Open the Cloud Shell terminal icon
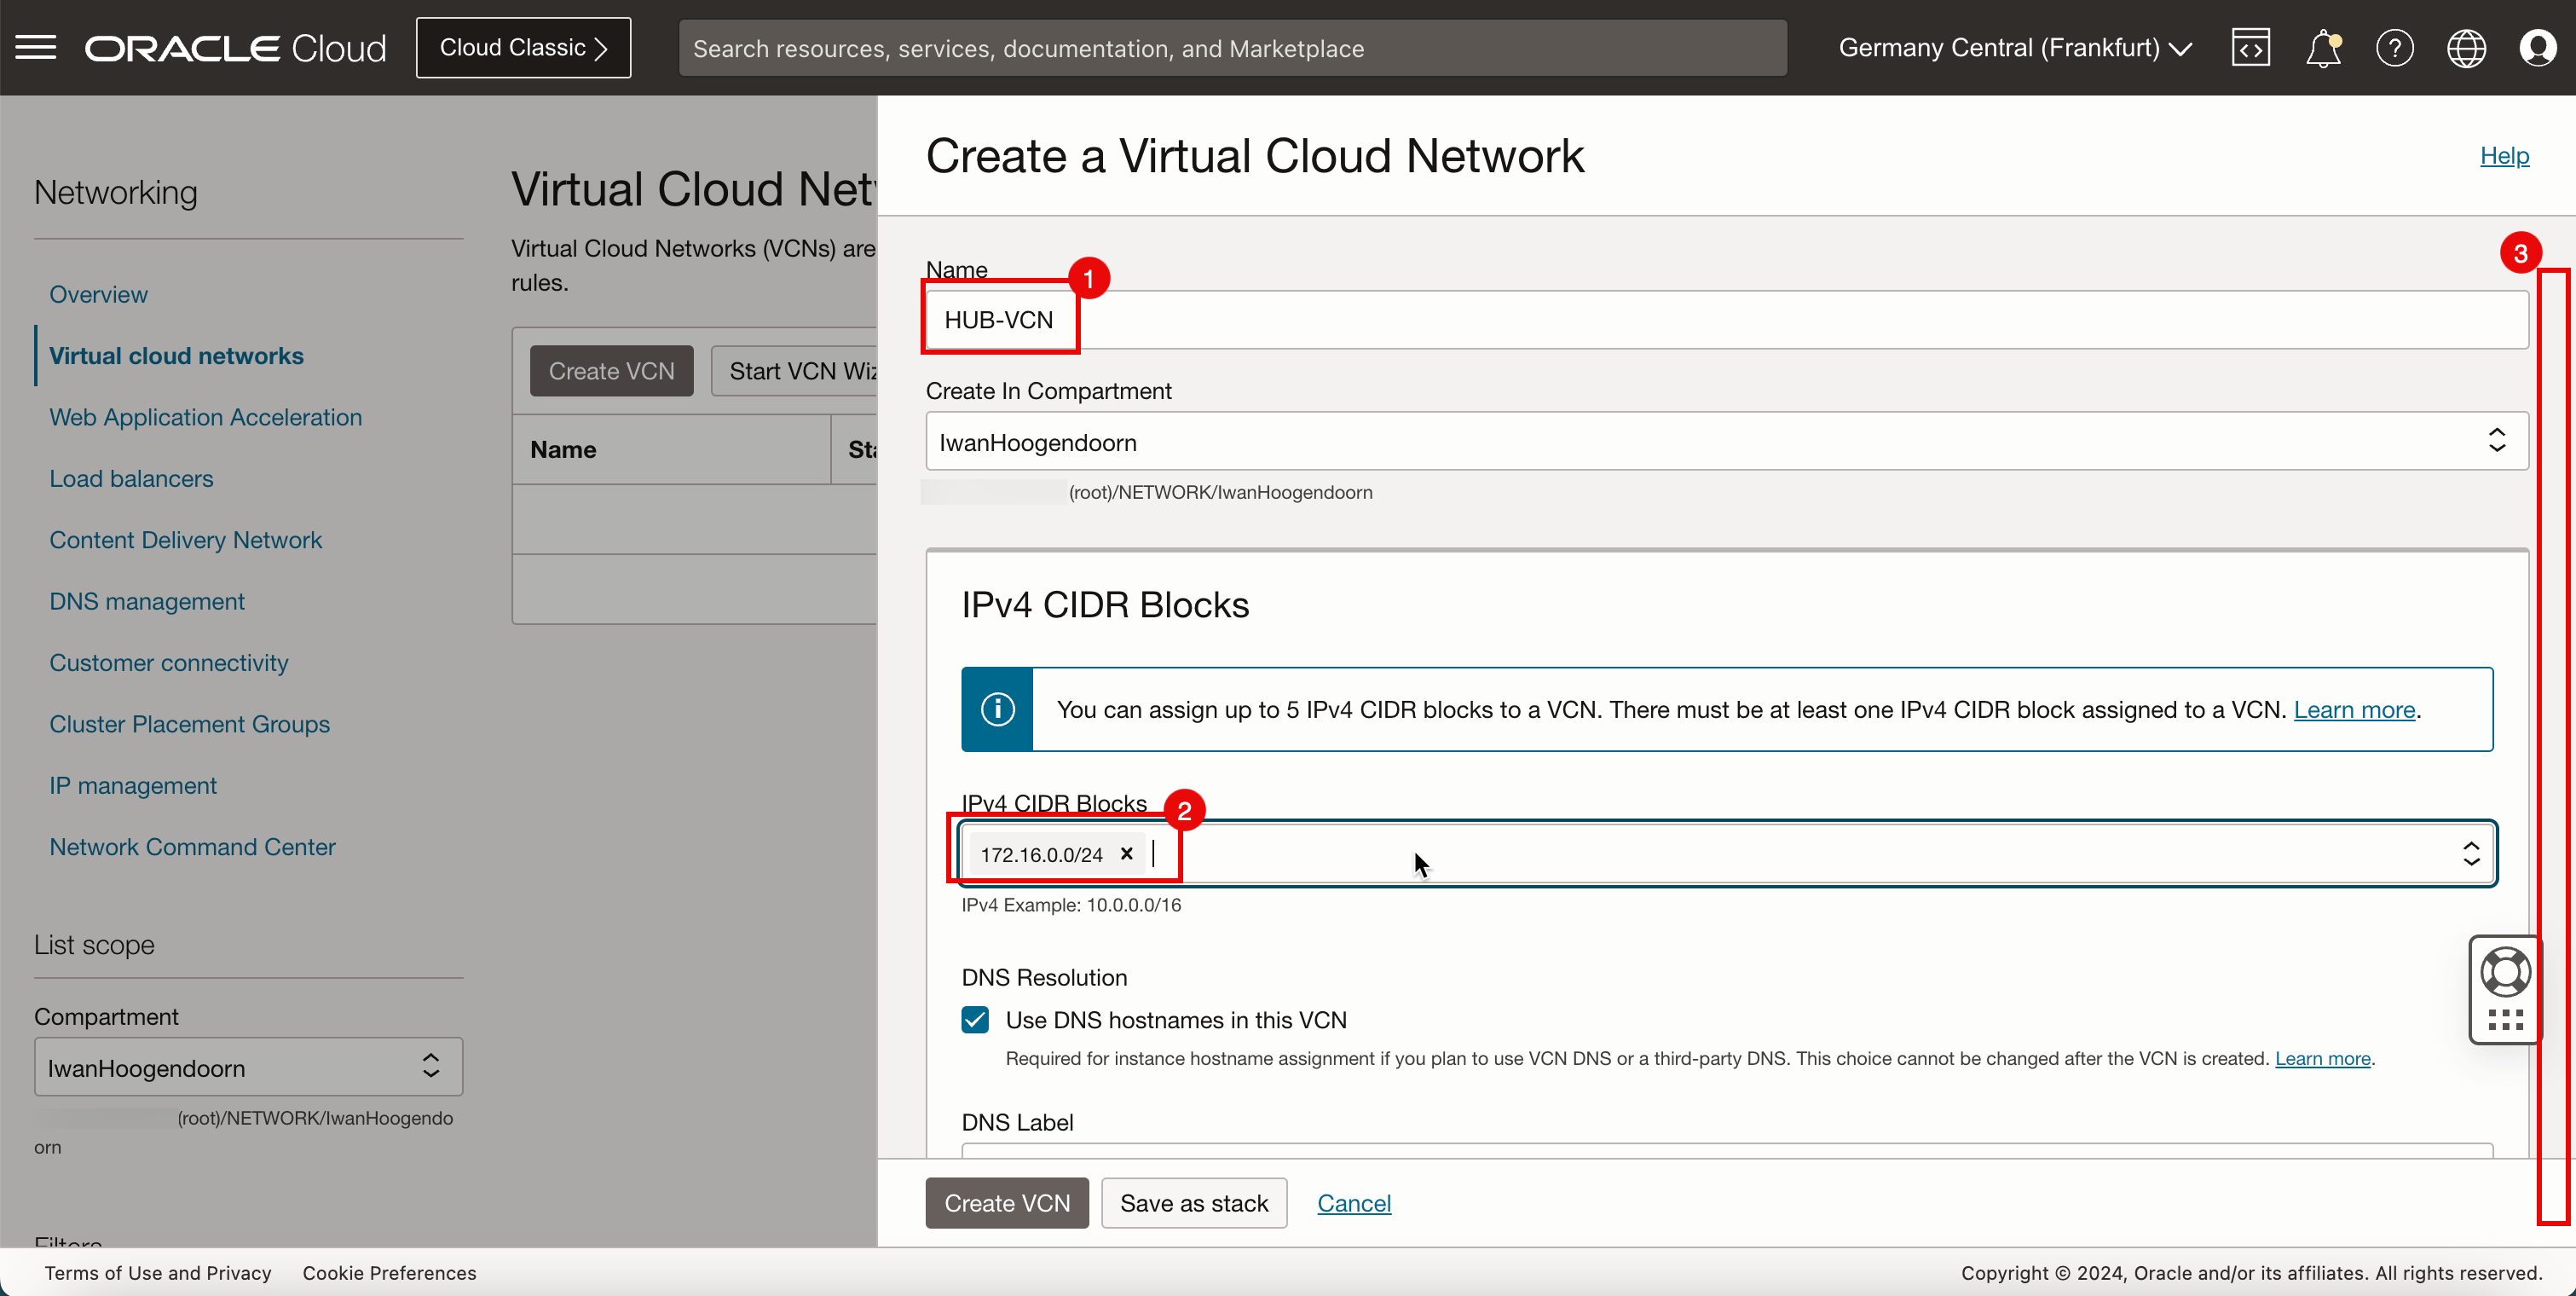This screenshot has width=2576, height=1296. click(x=2250, y=48)
